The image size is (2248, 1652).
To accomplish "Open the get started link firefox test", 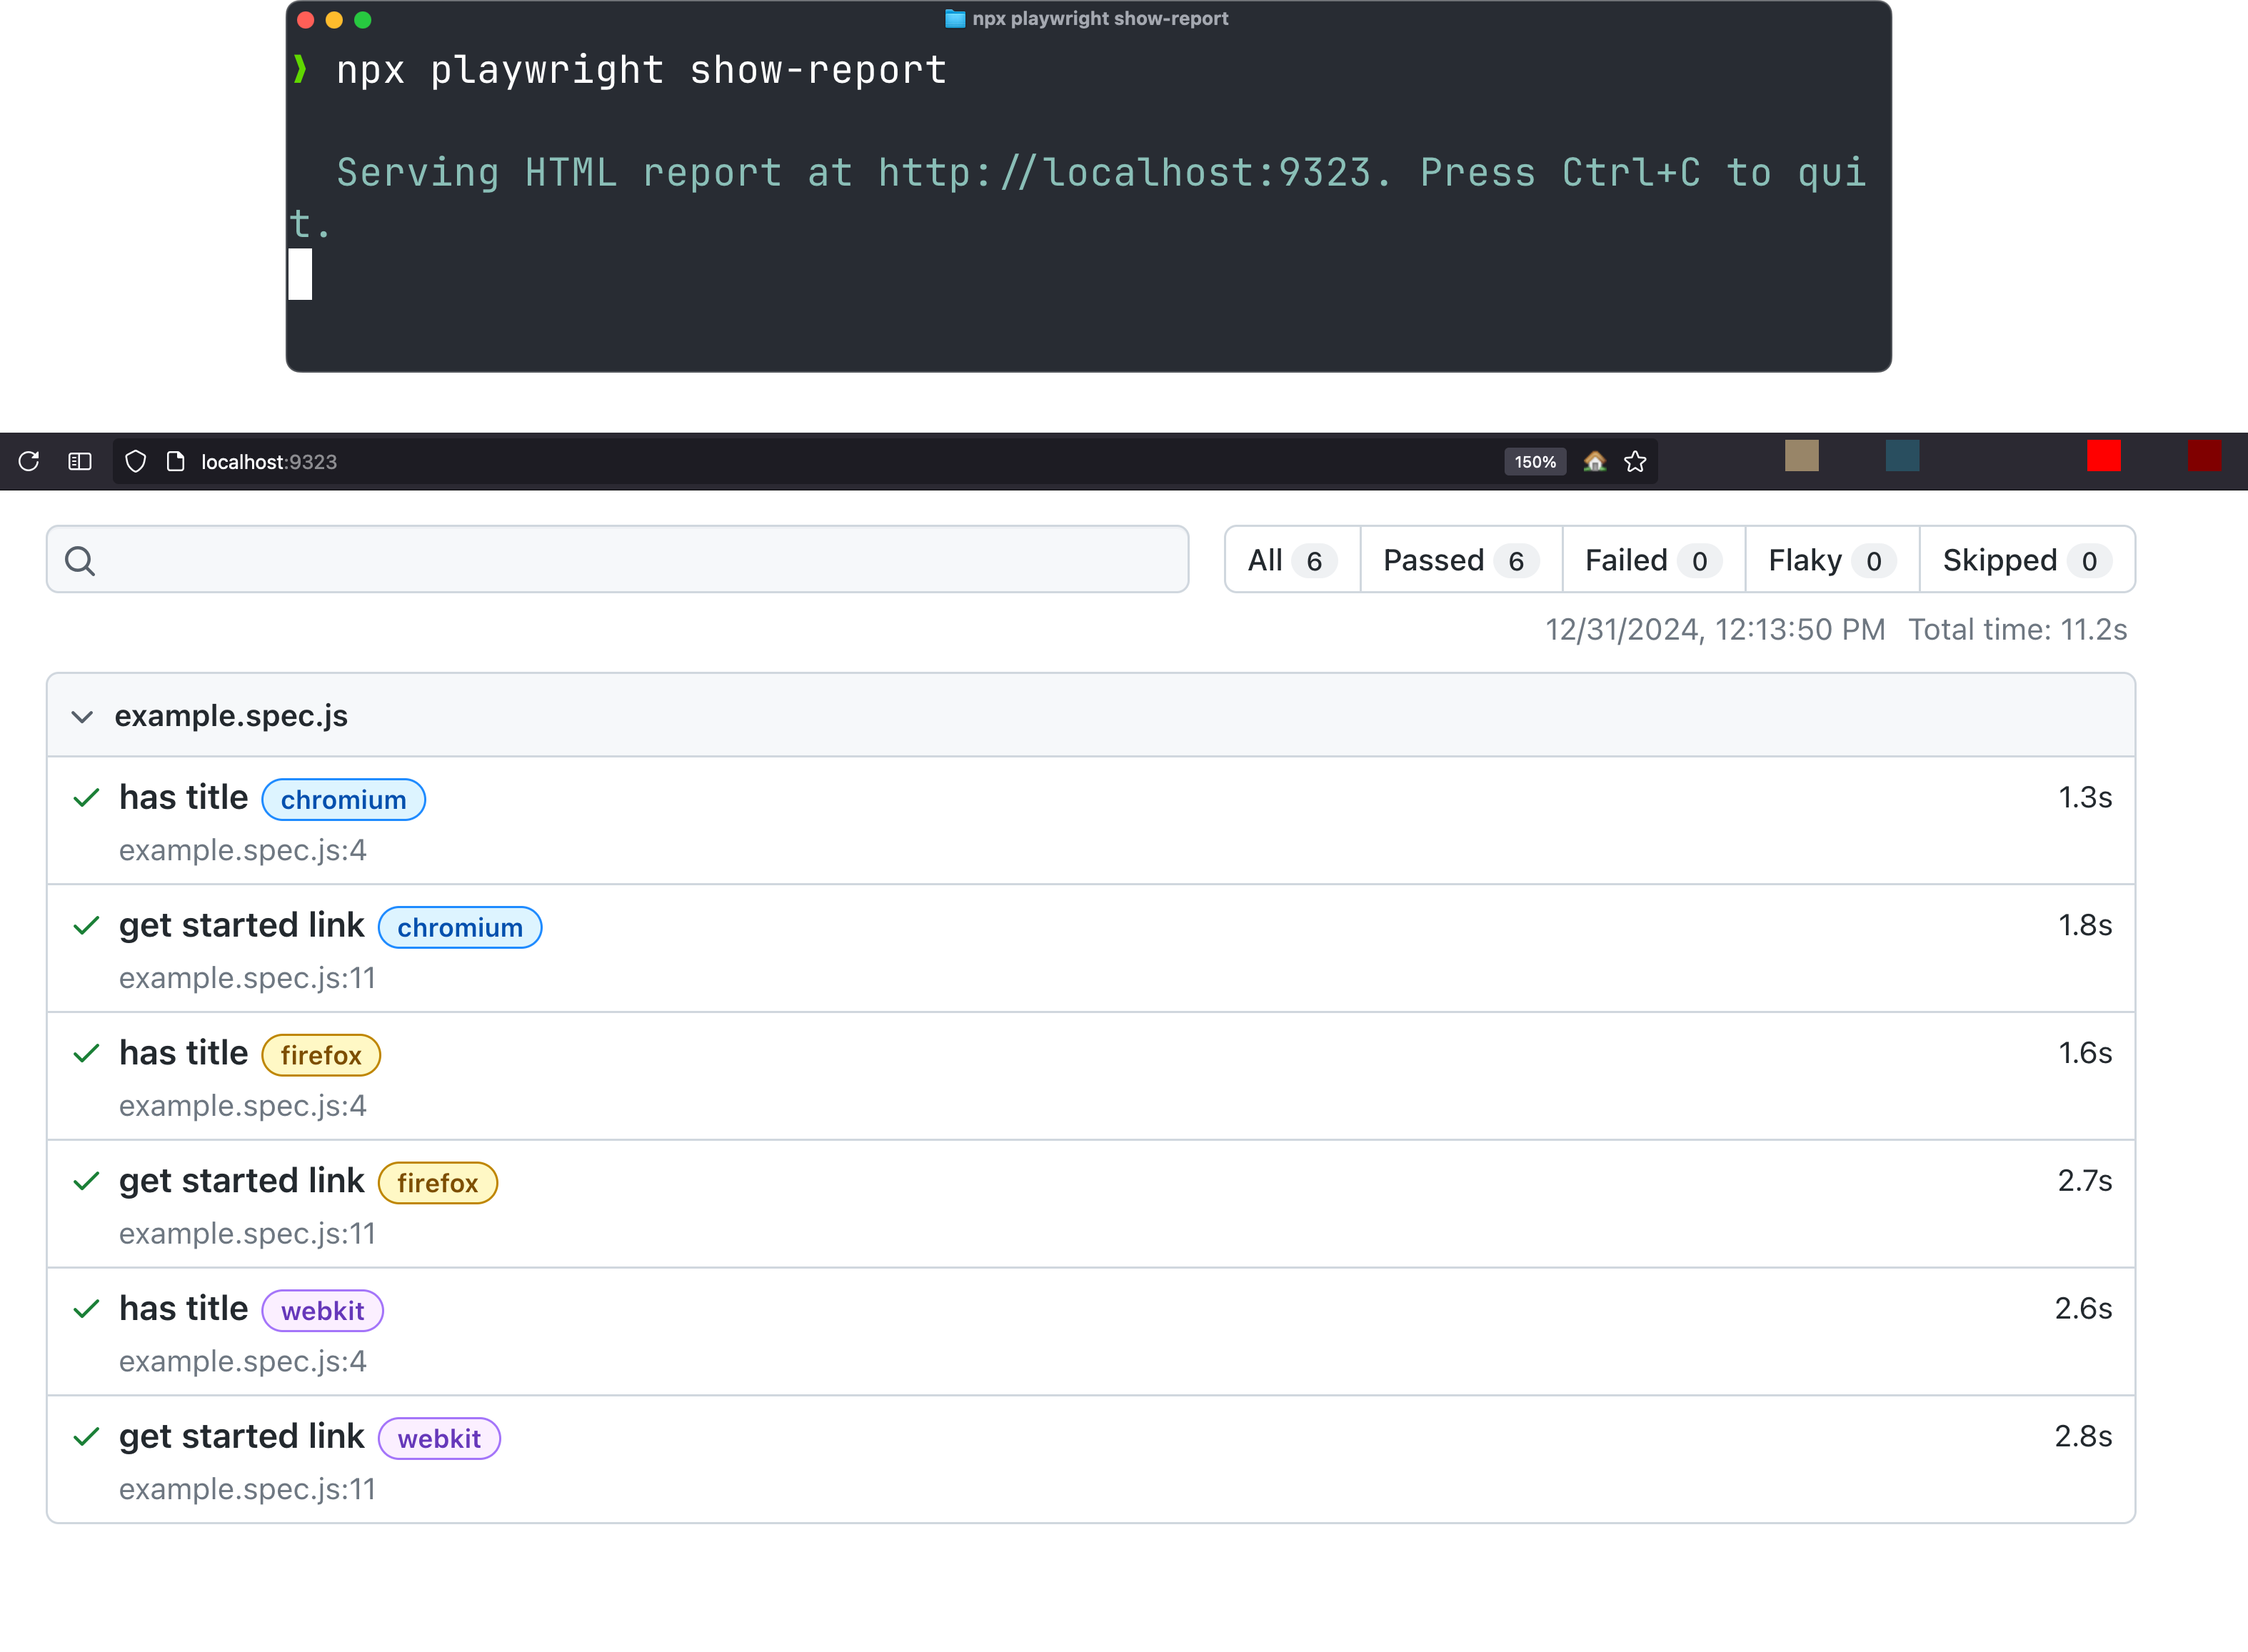I will 241,1181.
